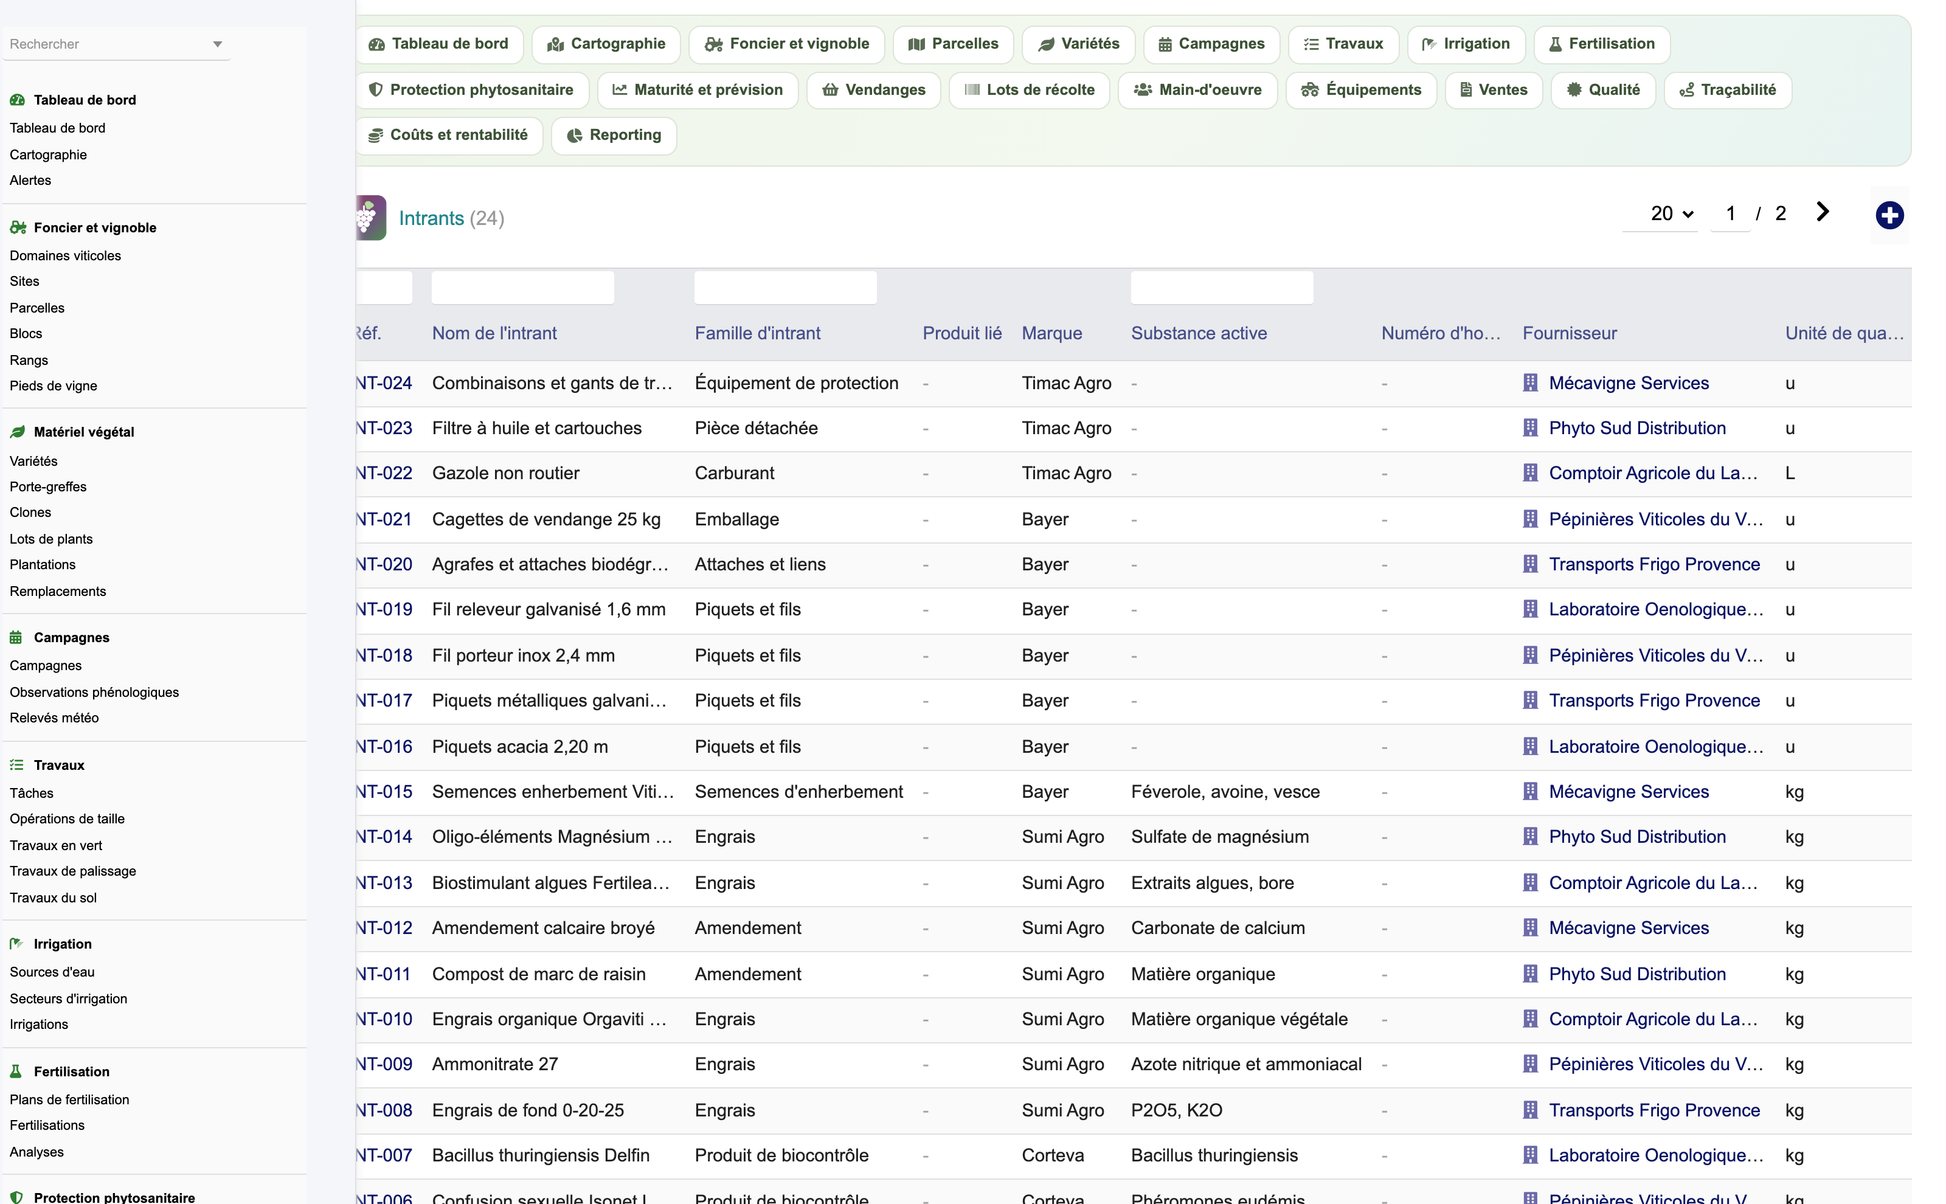1946x1204 pixels.
Task: Expand the Rechercher search dropdown
Action: click(x=217, y=44)
